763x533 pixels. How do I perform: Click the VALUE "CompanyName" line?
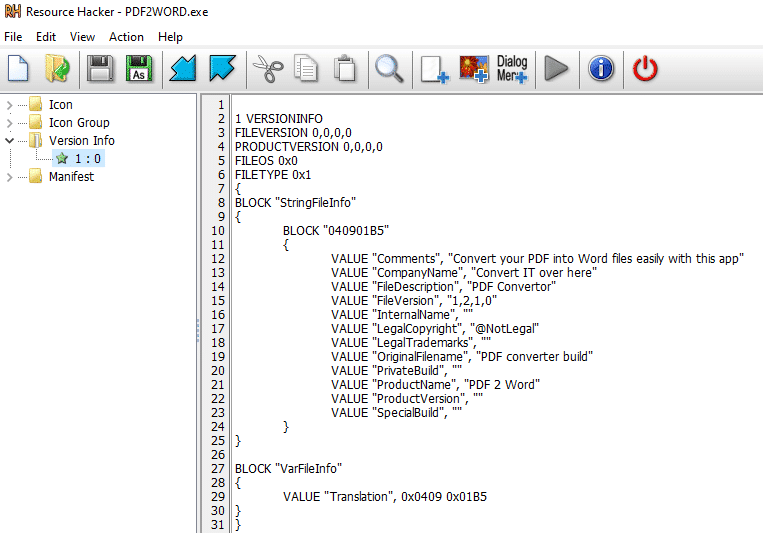[x=464, y=273]
